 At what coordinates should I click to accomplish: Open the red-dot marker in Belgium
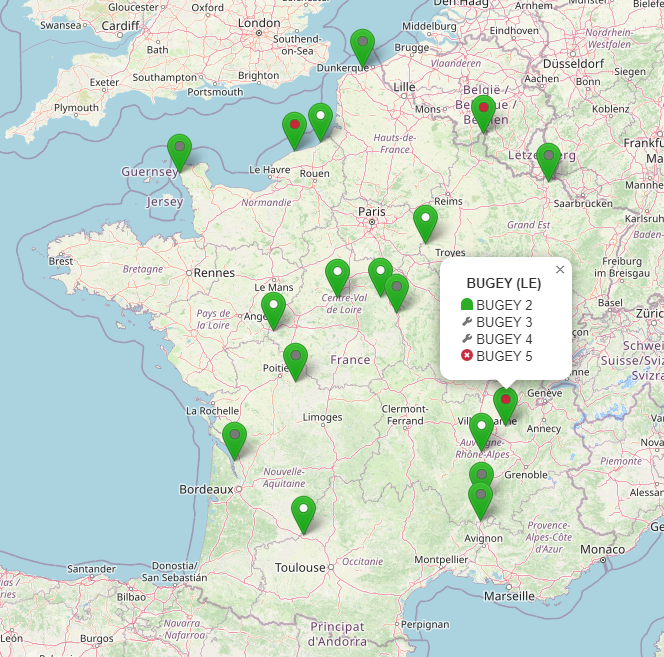click(x=484, y=114)
